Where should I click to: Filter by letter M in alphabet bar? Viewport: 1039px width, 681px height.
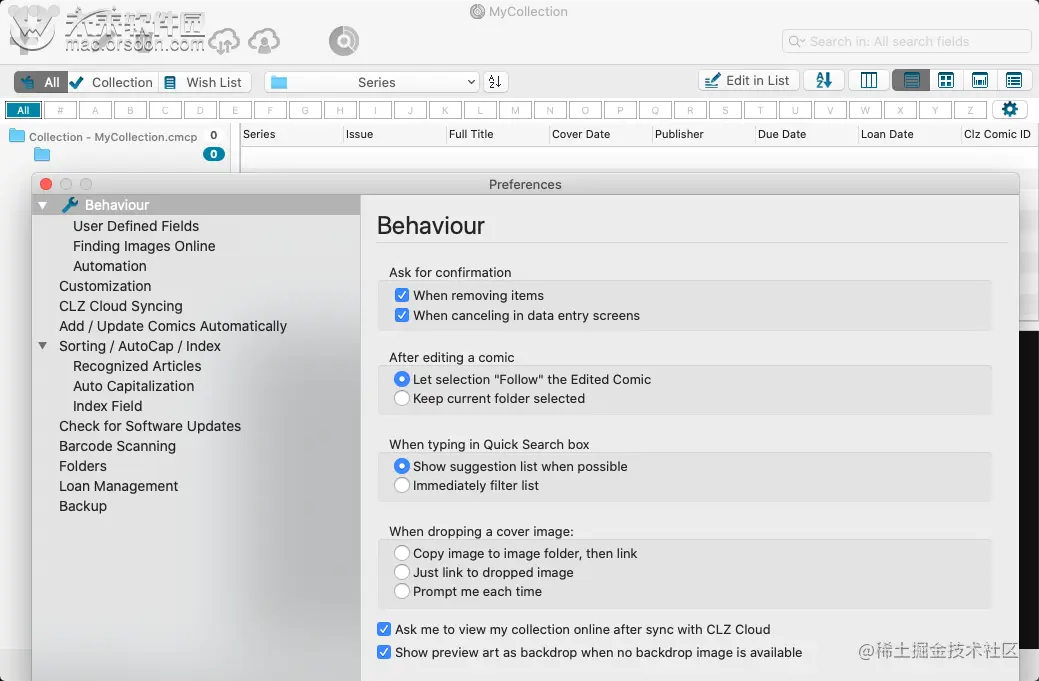(516, 110)
